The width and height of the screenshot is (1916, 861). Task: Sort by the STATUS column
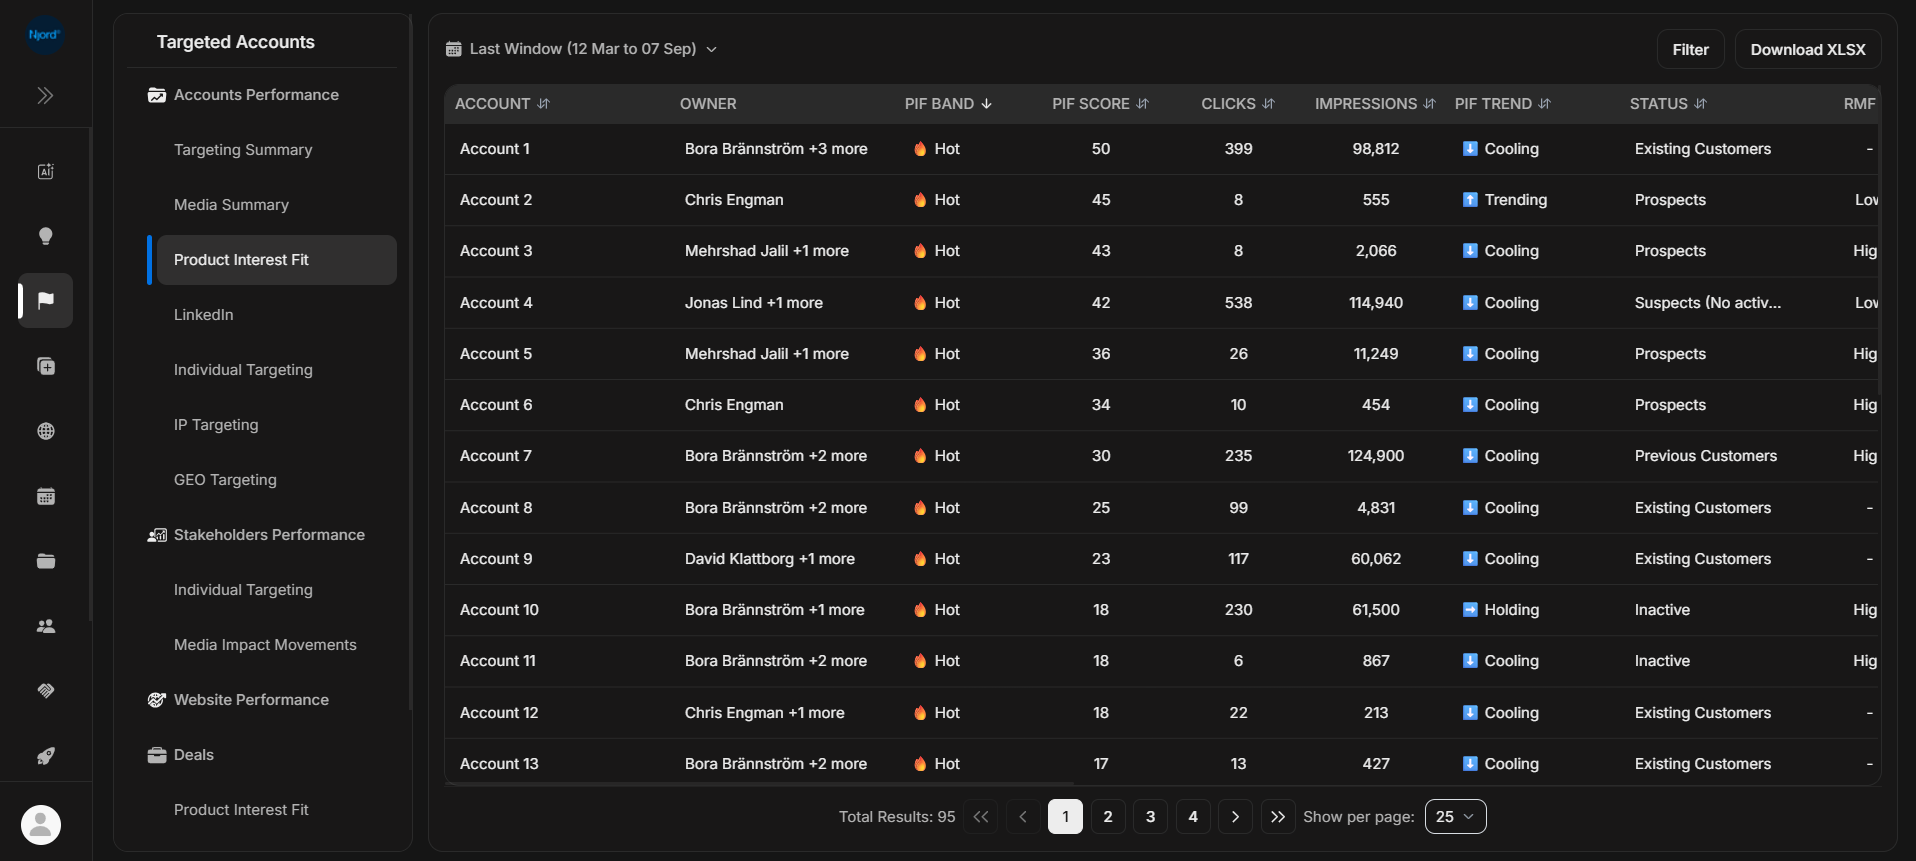click(x=1700, y=104)
